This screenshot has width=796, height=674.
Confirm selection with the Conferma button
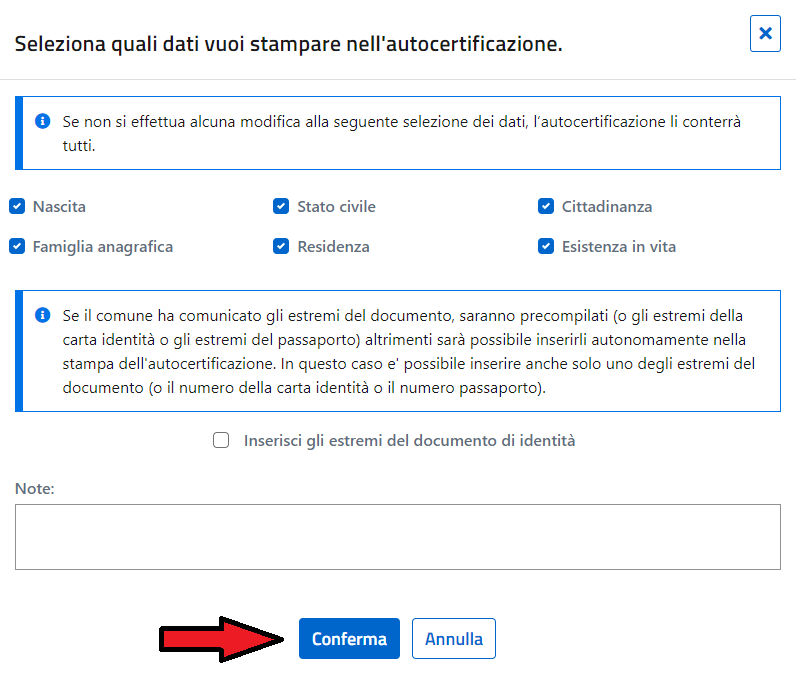tap(349, 638)
